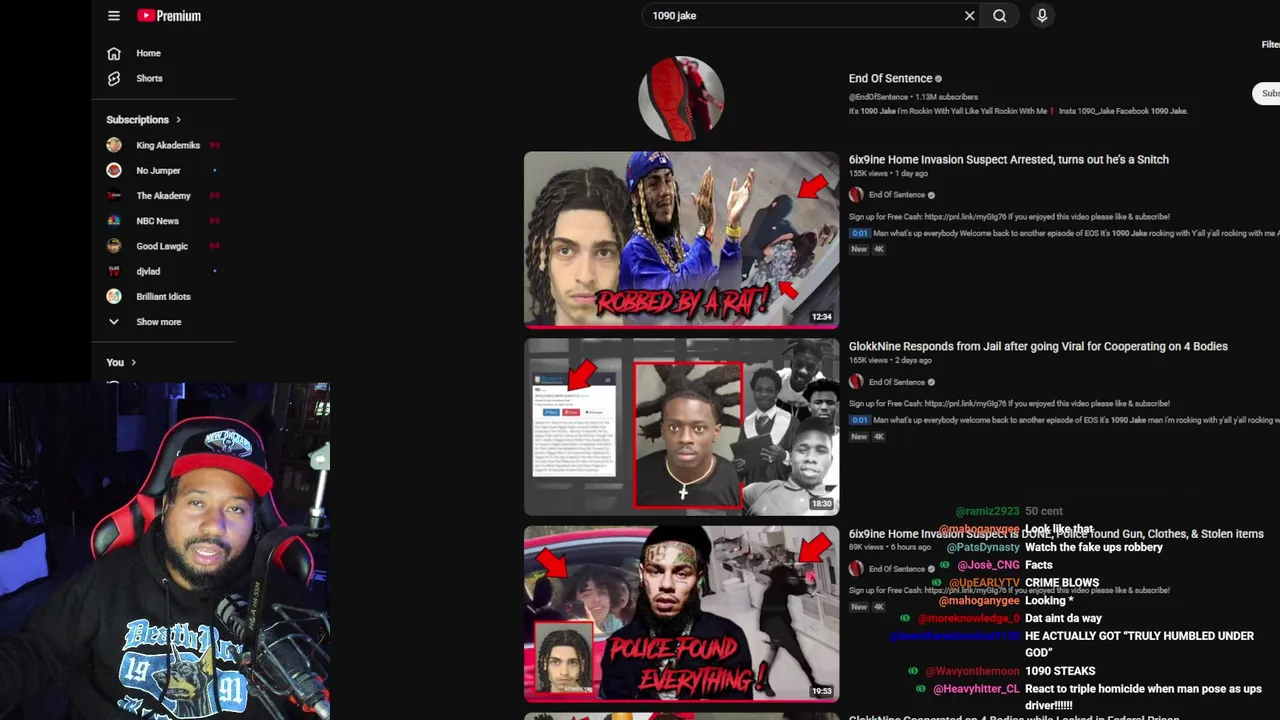Play GlokkNine Responds video thumbnail

[681, 427]
